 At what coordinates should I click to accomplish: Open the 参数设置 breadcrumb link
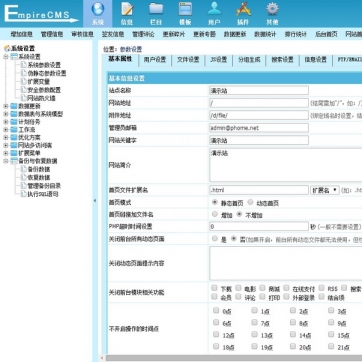click(x=131, y=49)
